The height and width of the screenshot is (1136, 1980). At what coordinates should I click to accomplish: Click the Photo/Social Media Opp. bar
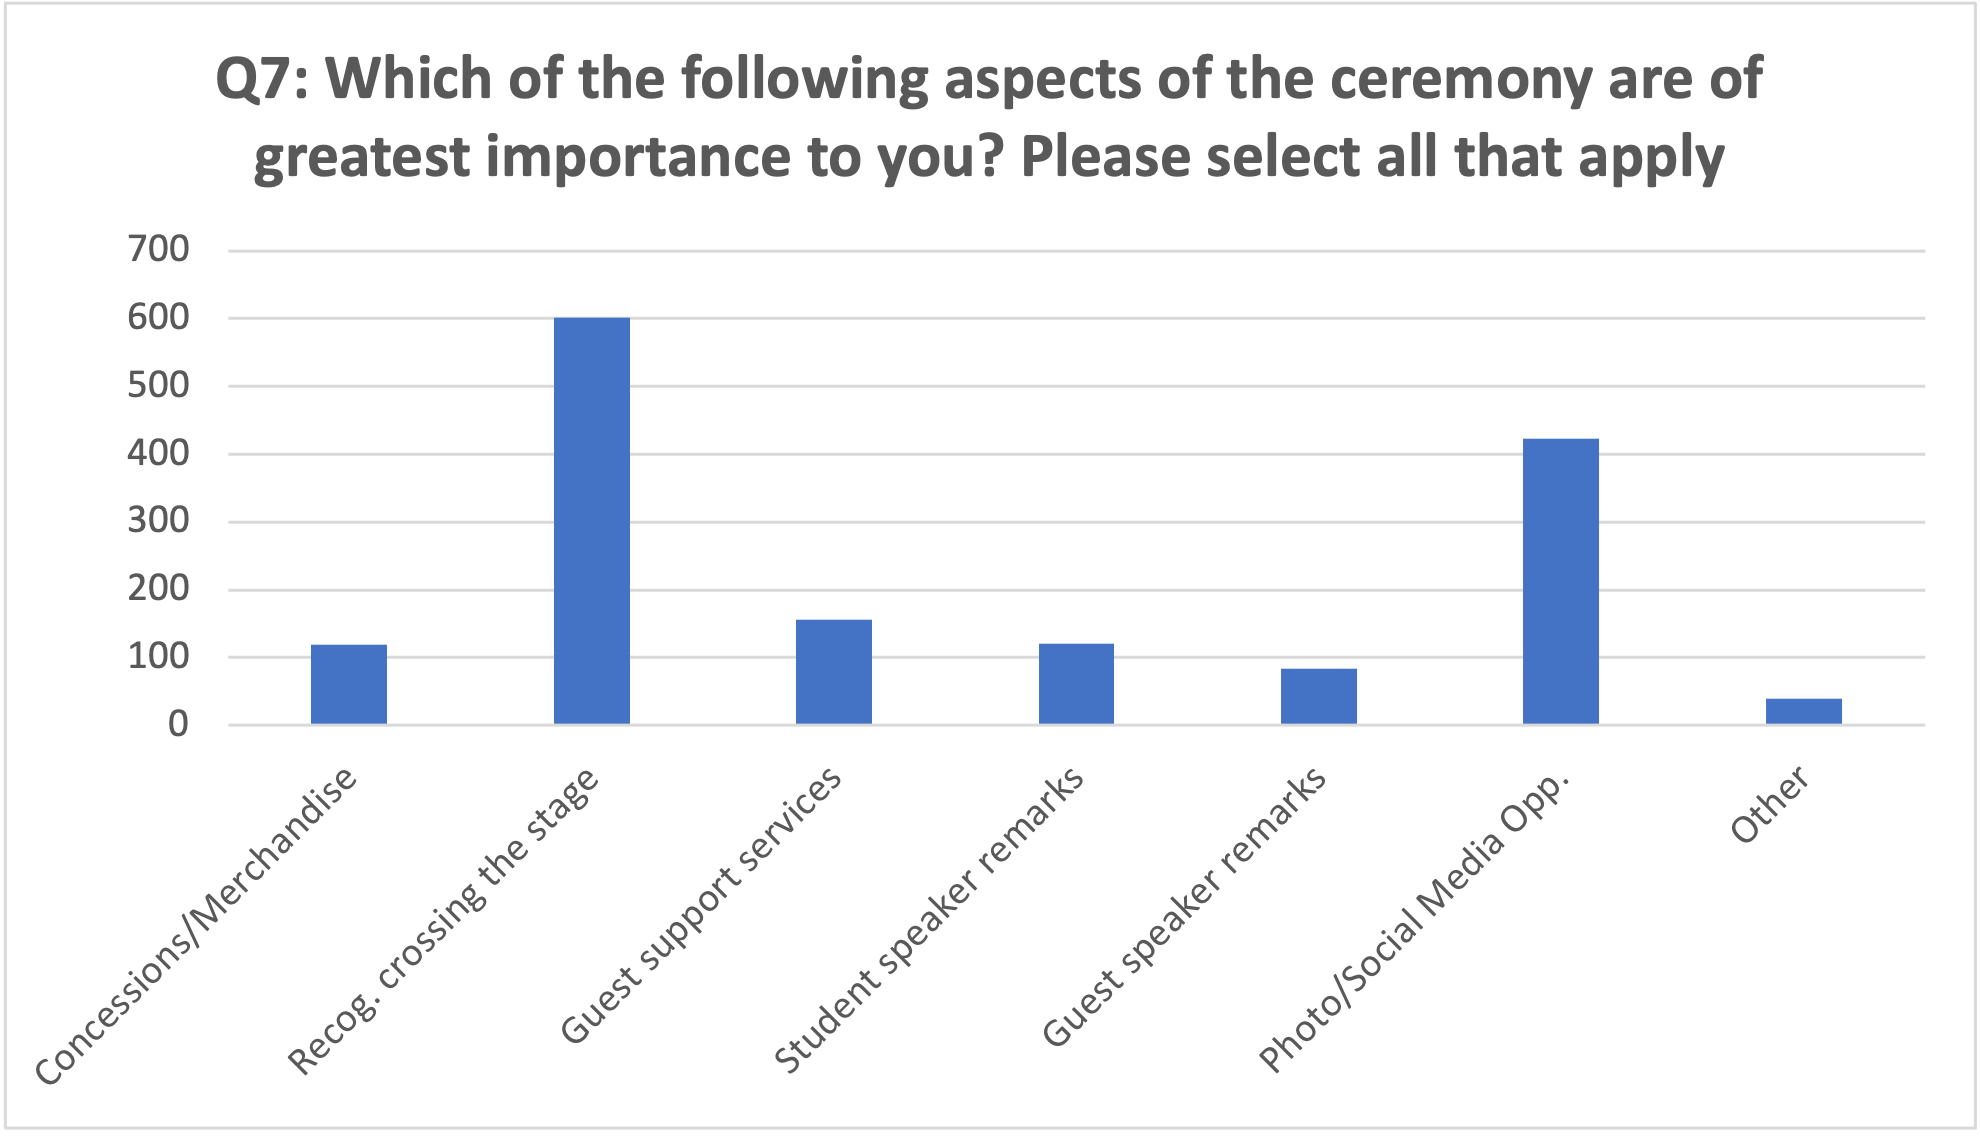[x=1560, y=581]
